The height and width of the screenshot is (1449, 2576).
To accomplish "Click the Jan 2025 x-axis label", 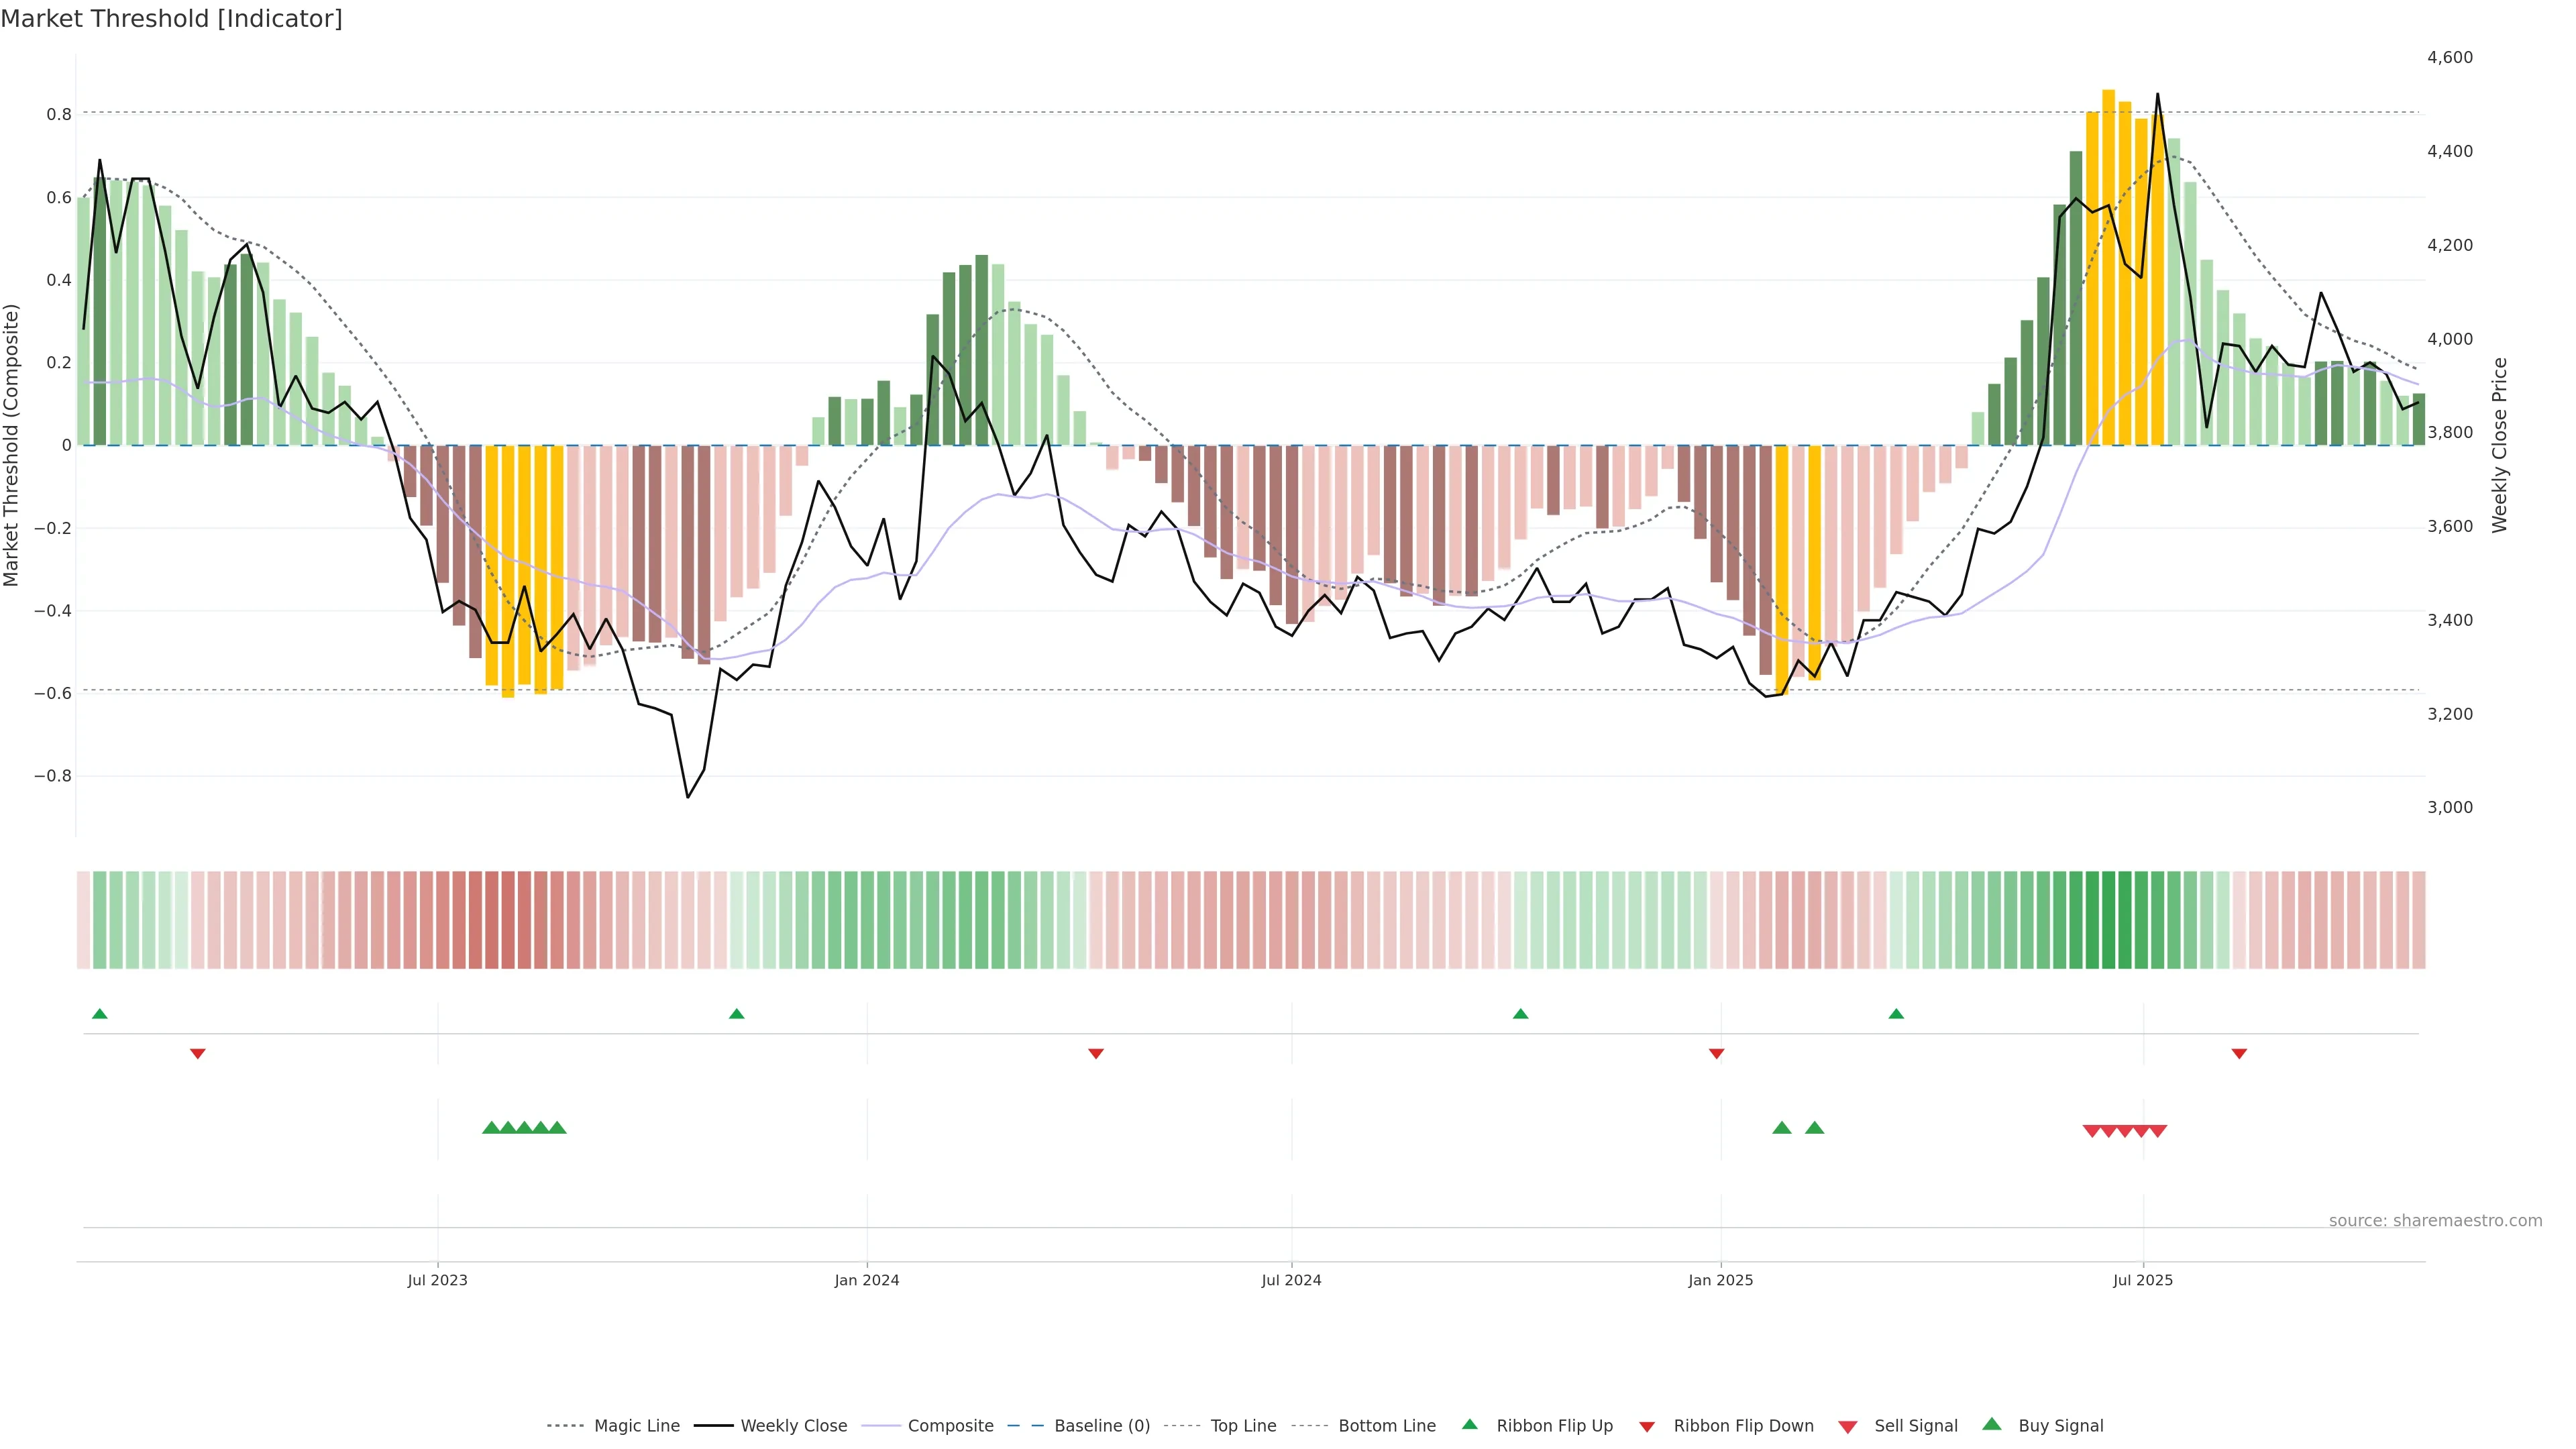I will (1720, 1280).
